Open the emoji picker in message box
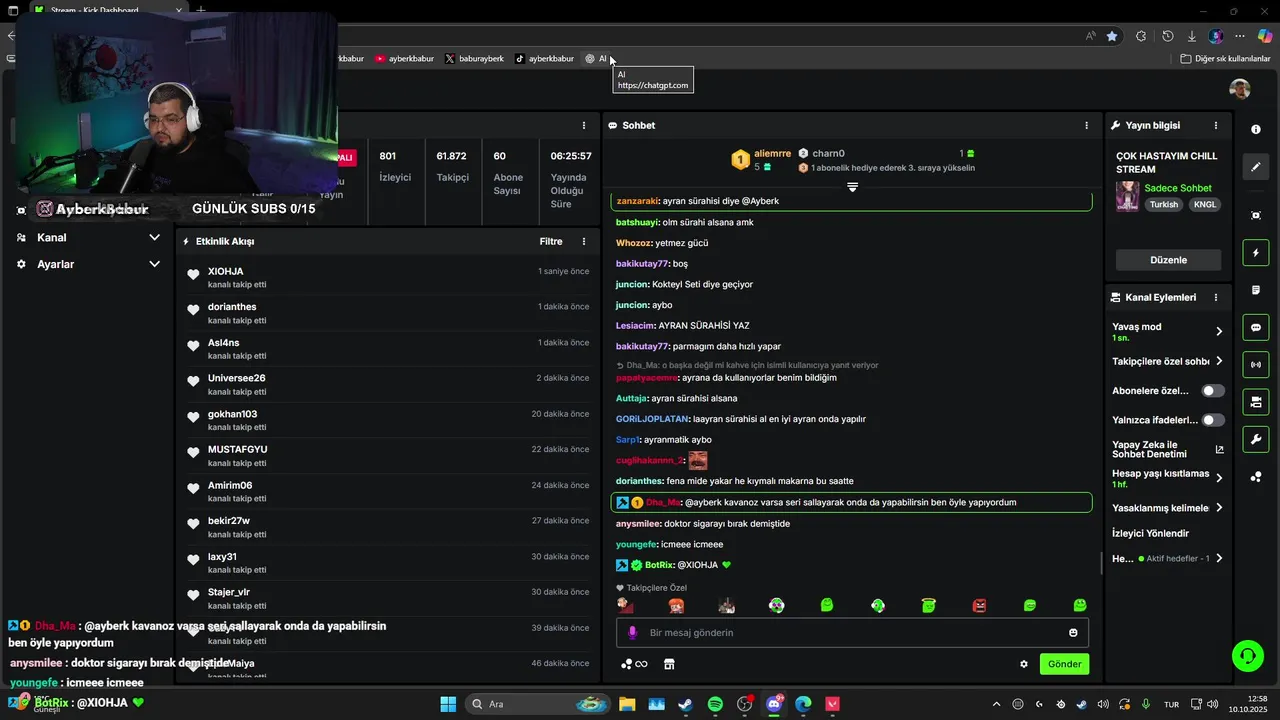 [x=1073, y=632]
